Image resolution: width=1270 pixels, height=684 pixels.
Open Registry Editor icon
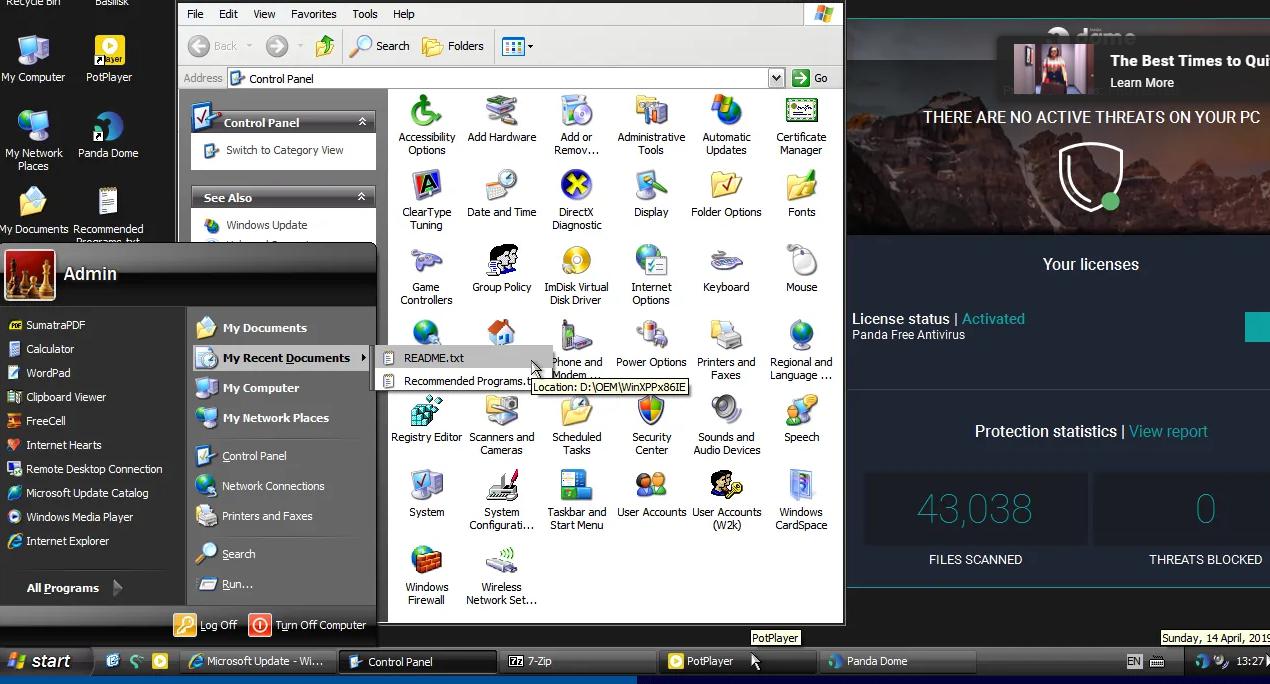click(x=427, y=419)
